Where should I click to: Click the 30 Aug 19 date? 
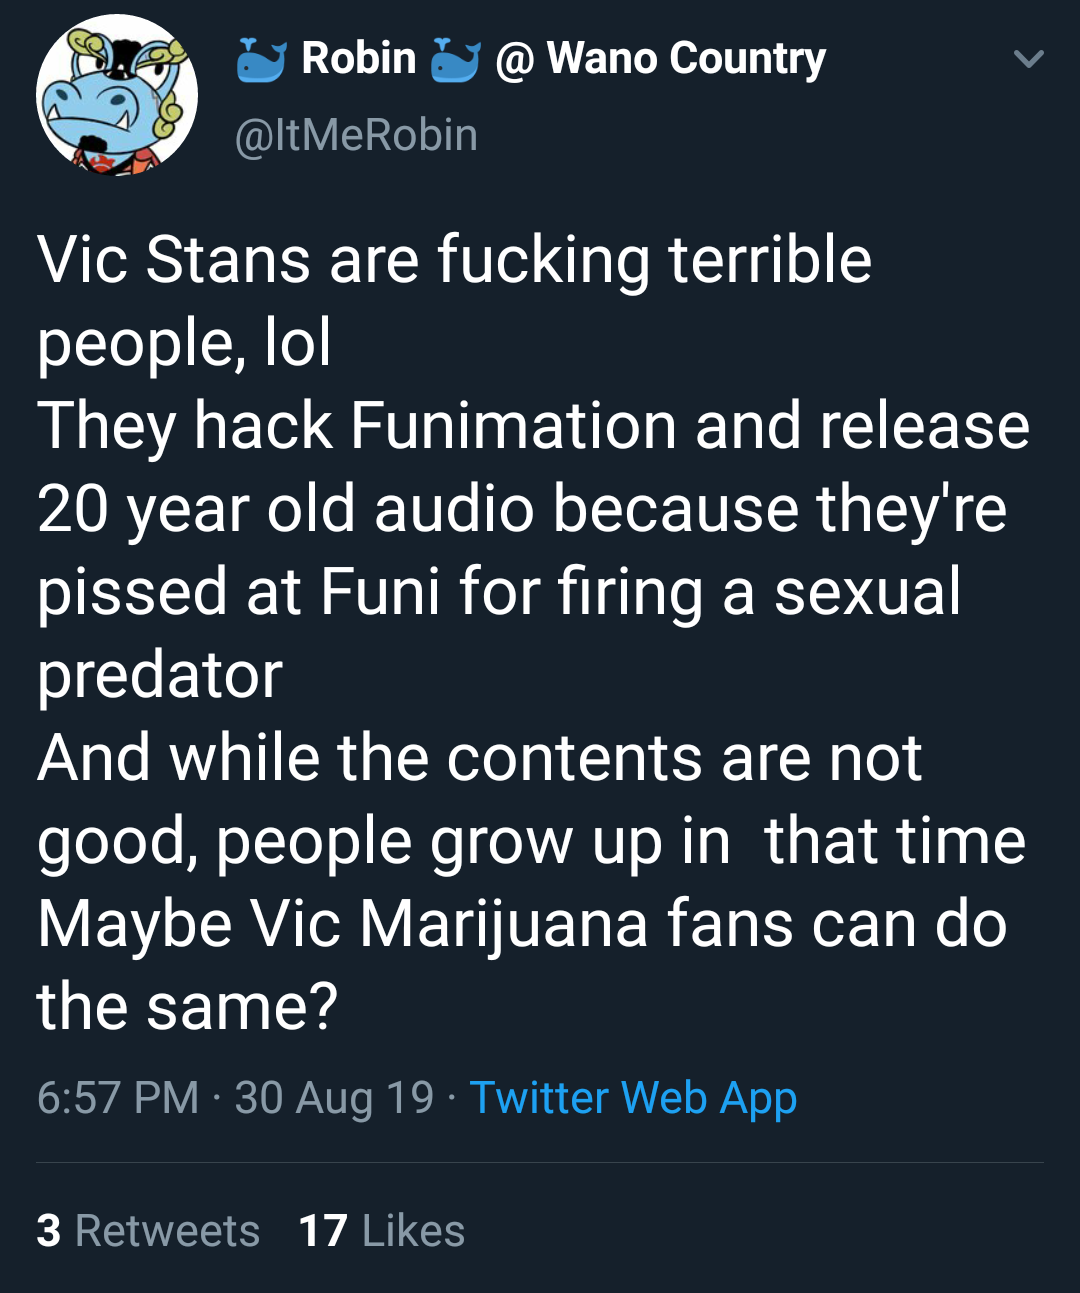334,1098
